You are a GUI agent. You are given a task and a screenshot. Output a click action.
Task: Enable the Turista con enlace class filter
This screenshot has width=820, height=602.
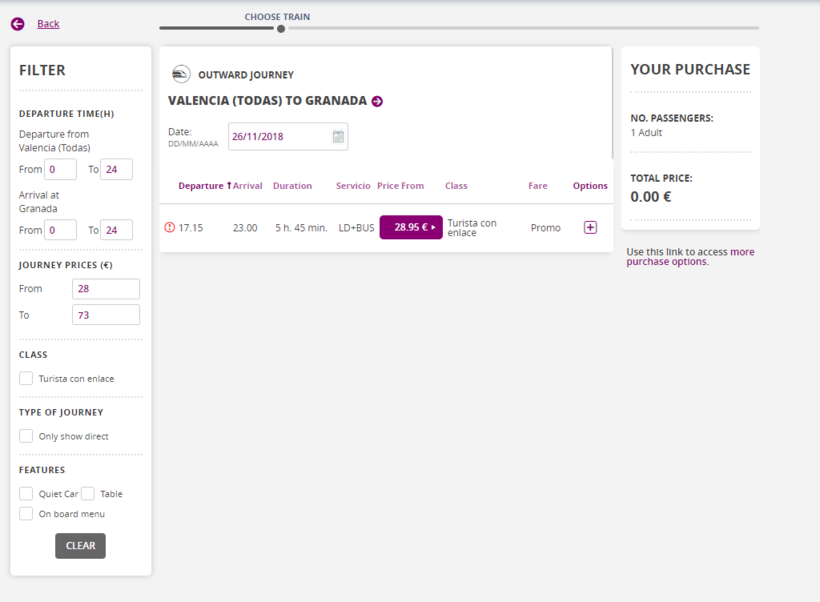click(26, 379)
